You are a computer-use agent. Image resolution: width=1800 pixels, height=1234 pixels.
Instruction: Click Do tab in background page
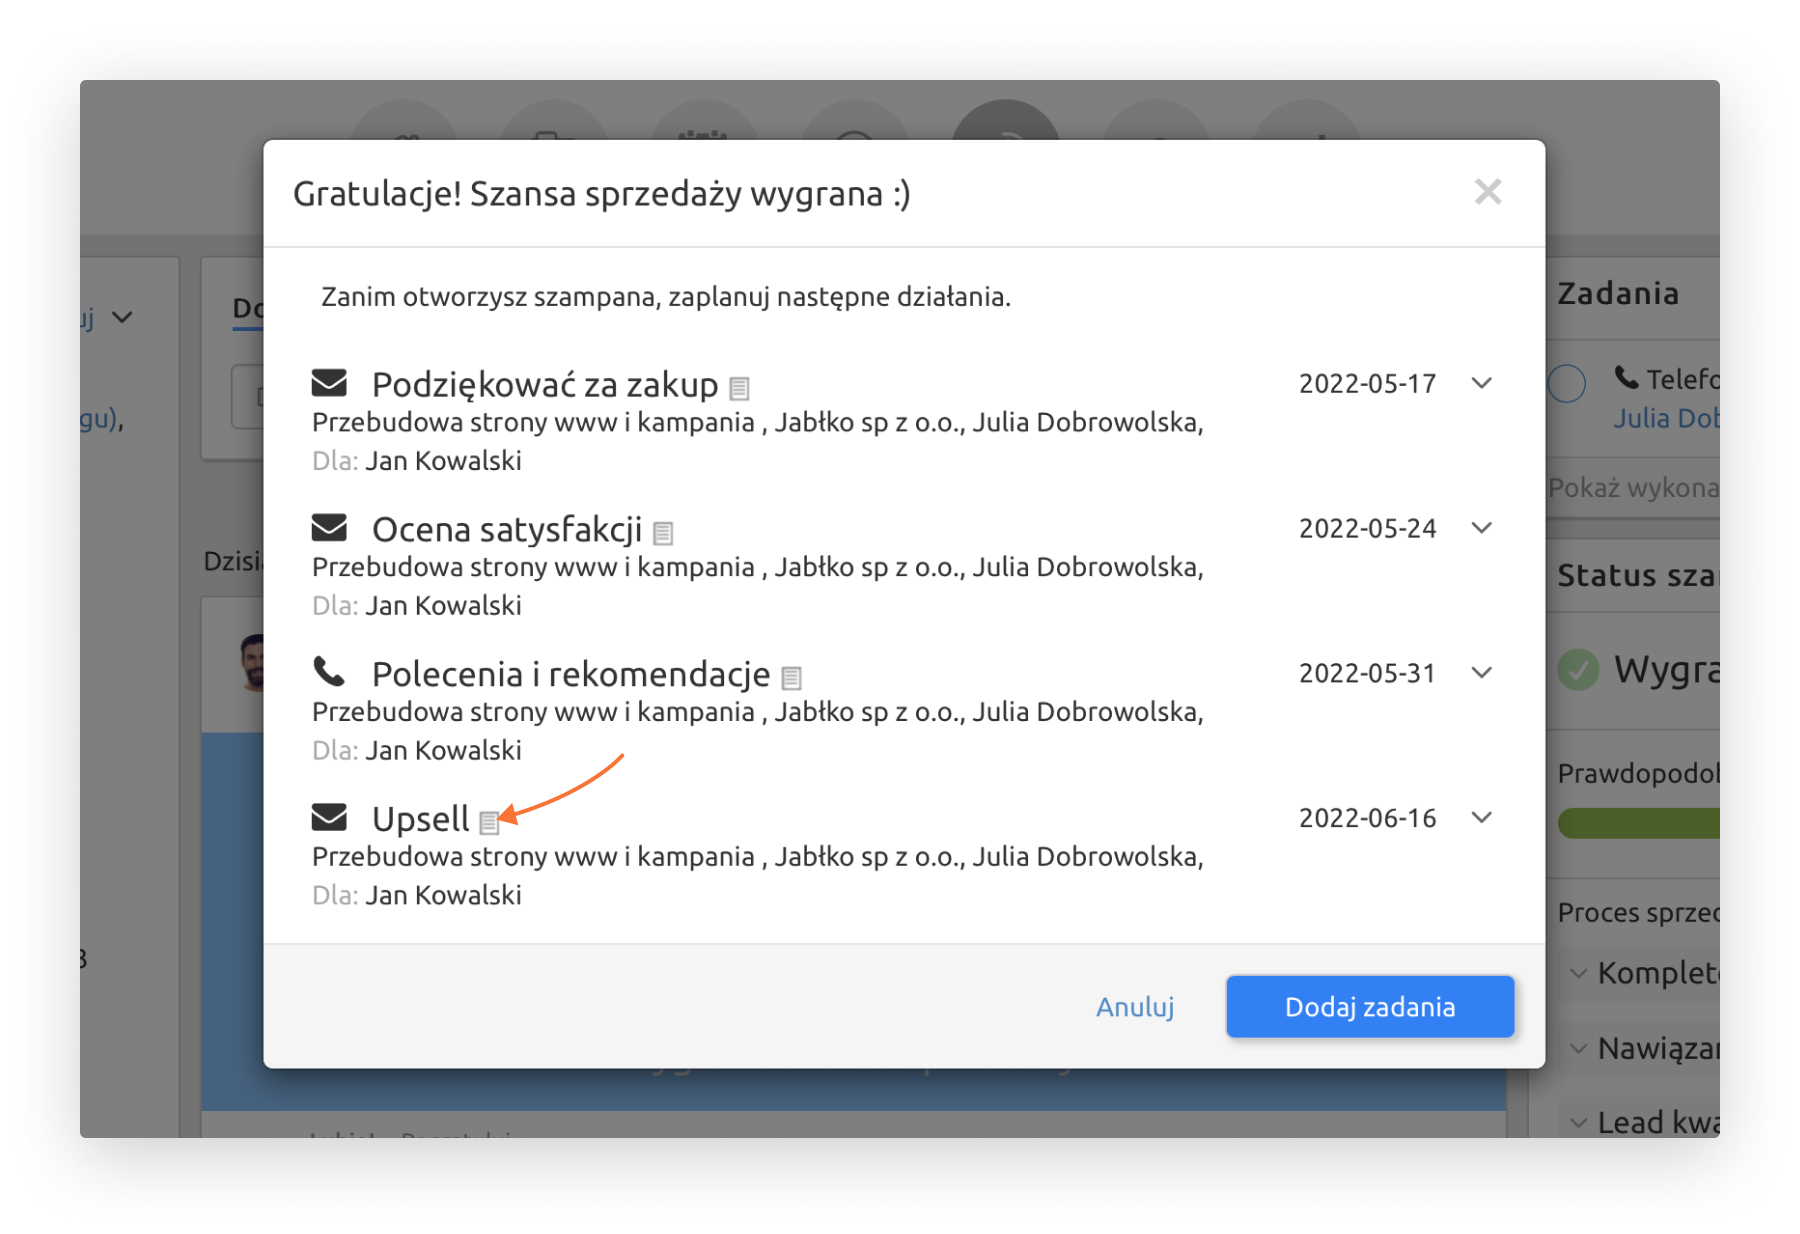248,308
